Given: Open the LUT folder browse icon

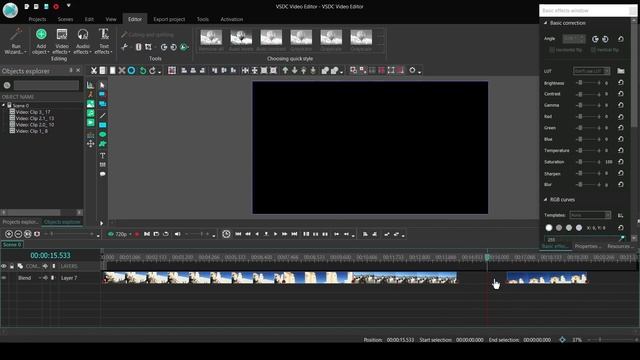Looking at the screenshot, I should [x=621, y=71].
